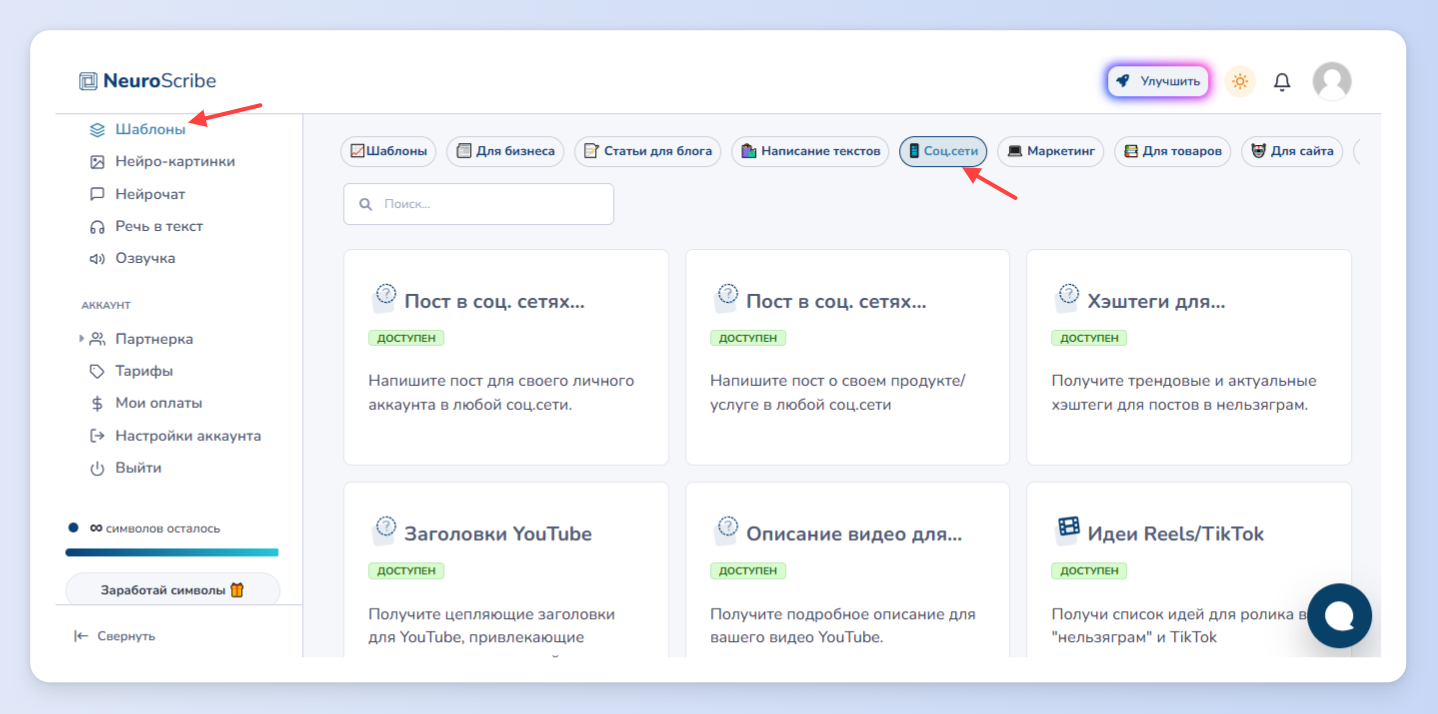
Task: Open the chat support bubble
Action: [x=1339, y=616]
